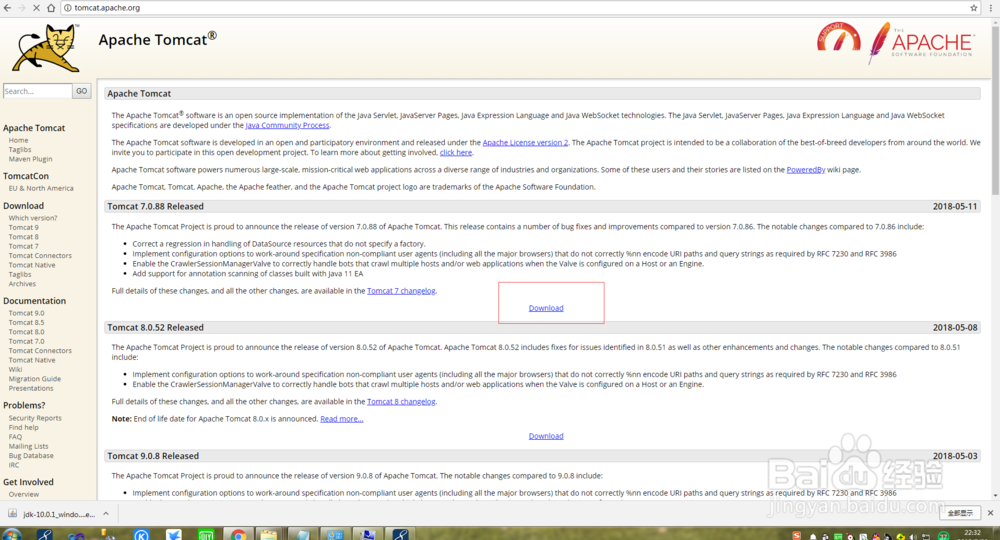Open the Find help link

pyautogui.click(x=24, y=428)
